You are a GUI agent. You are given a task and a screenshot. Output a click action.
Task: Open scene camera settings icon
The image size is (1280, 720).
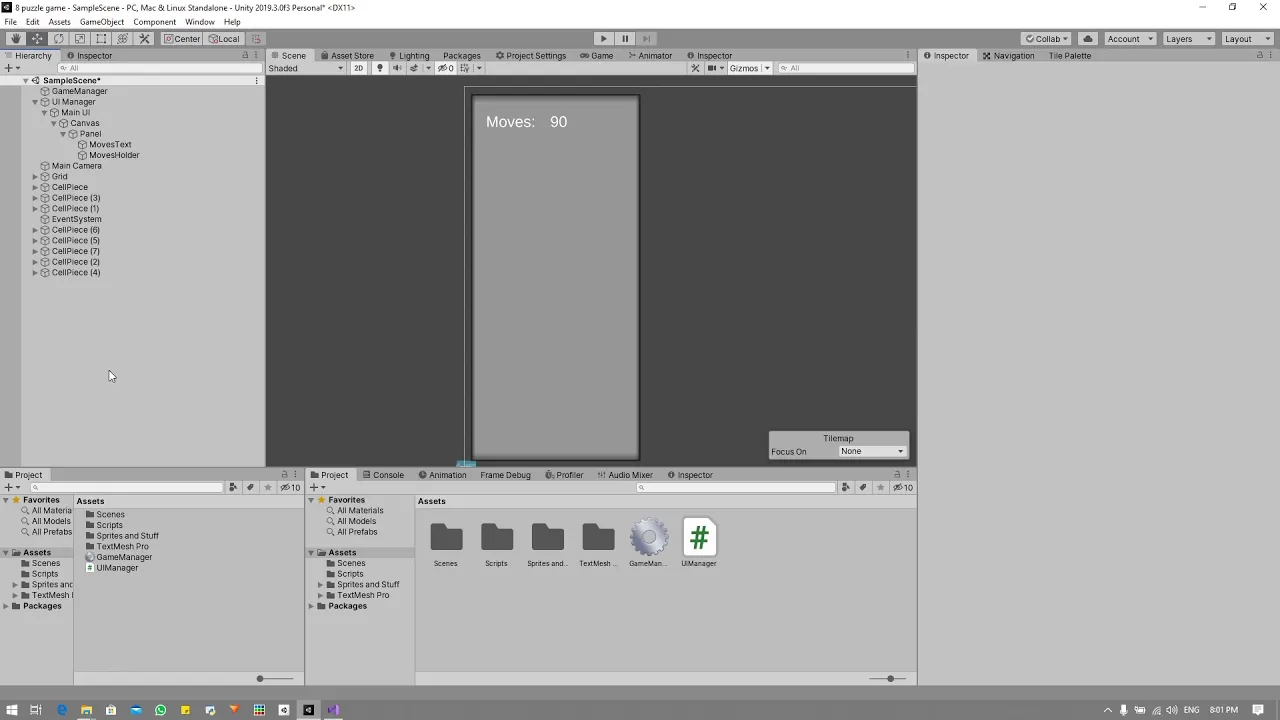click(x=714, y=68)
